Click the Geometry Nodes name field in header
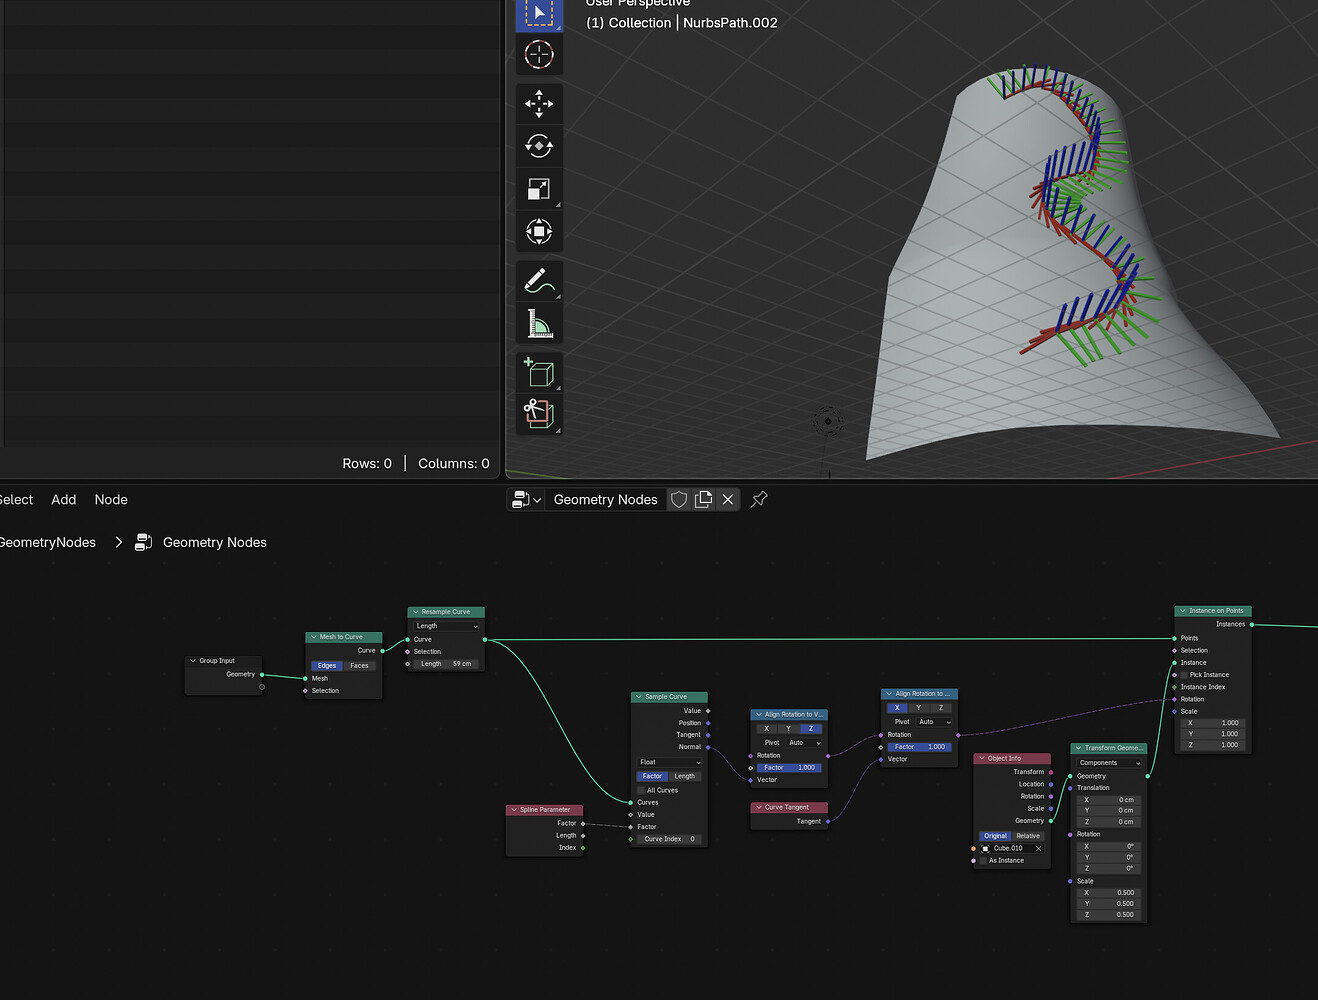 [606, 499]
